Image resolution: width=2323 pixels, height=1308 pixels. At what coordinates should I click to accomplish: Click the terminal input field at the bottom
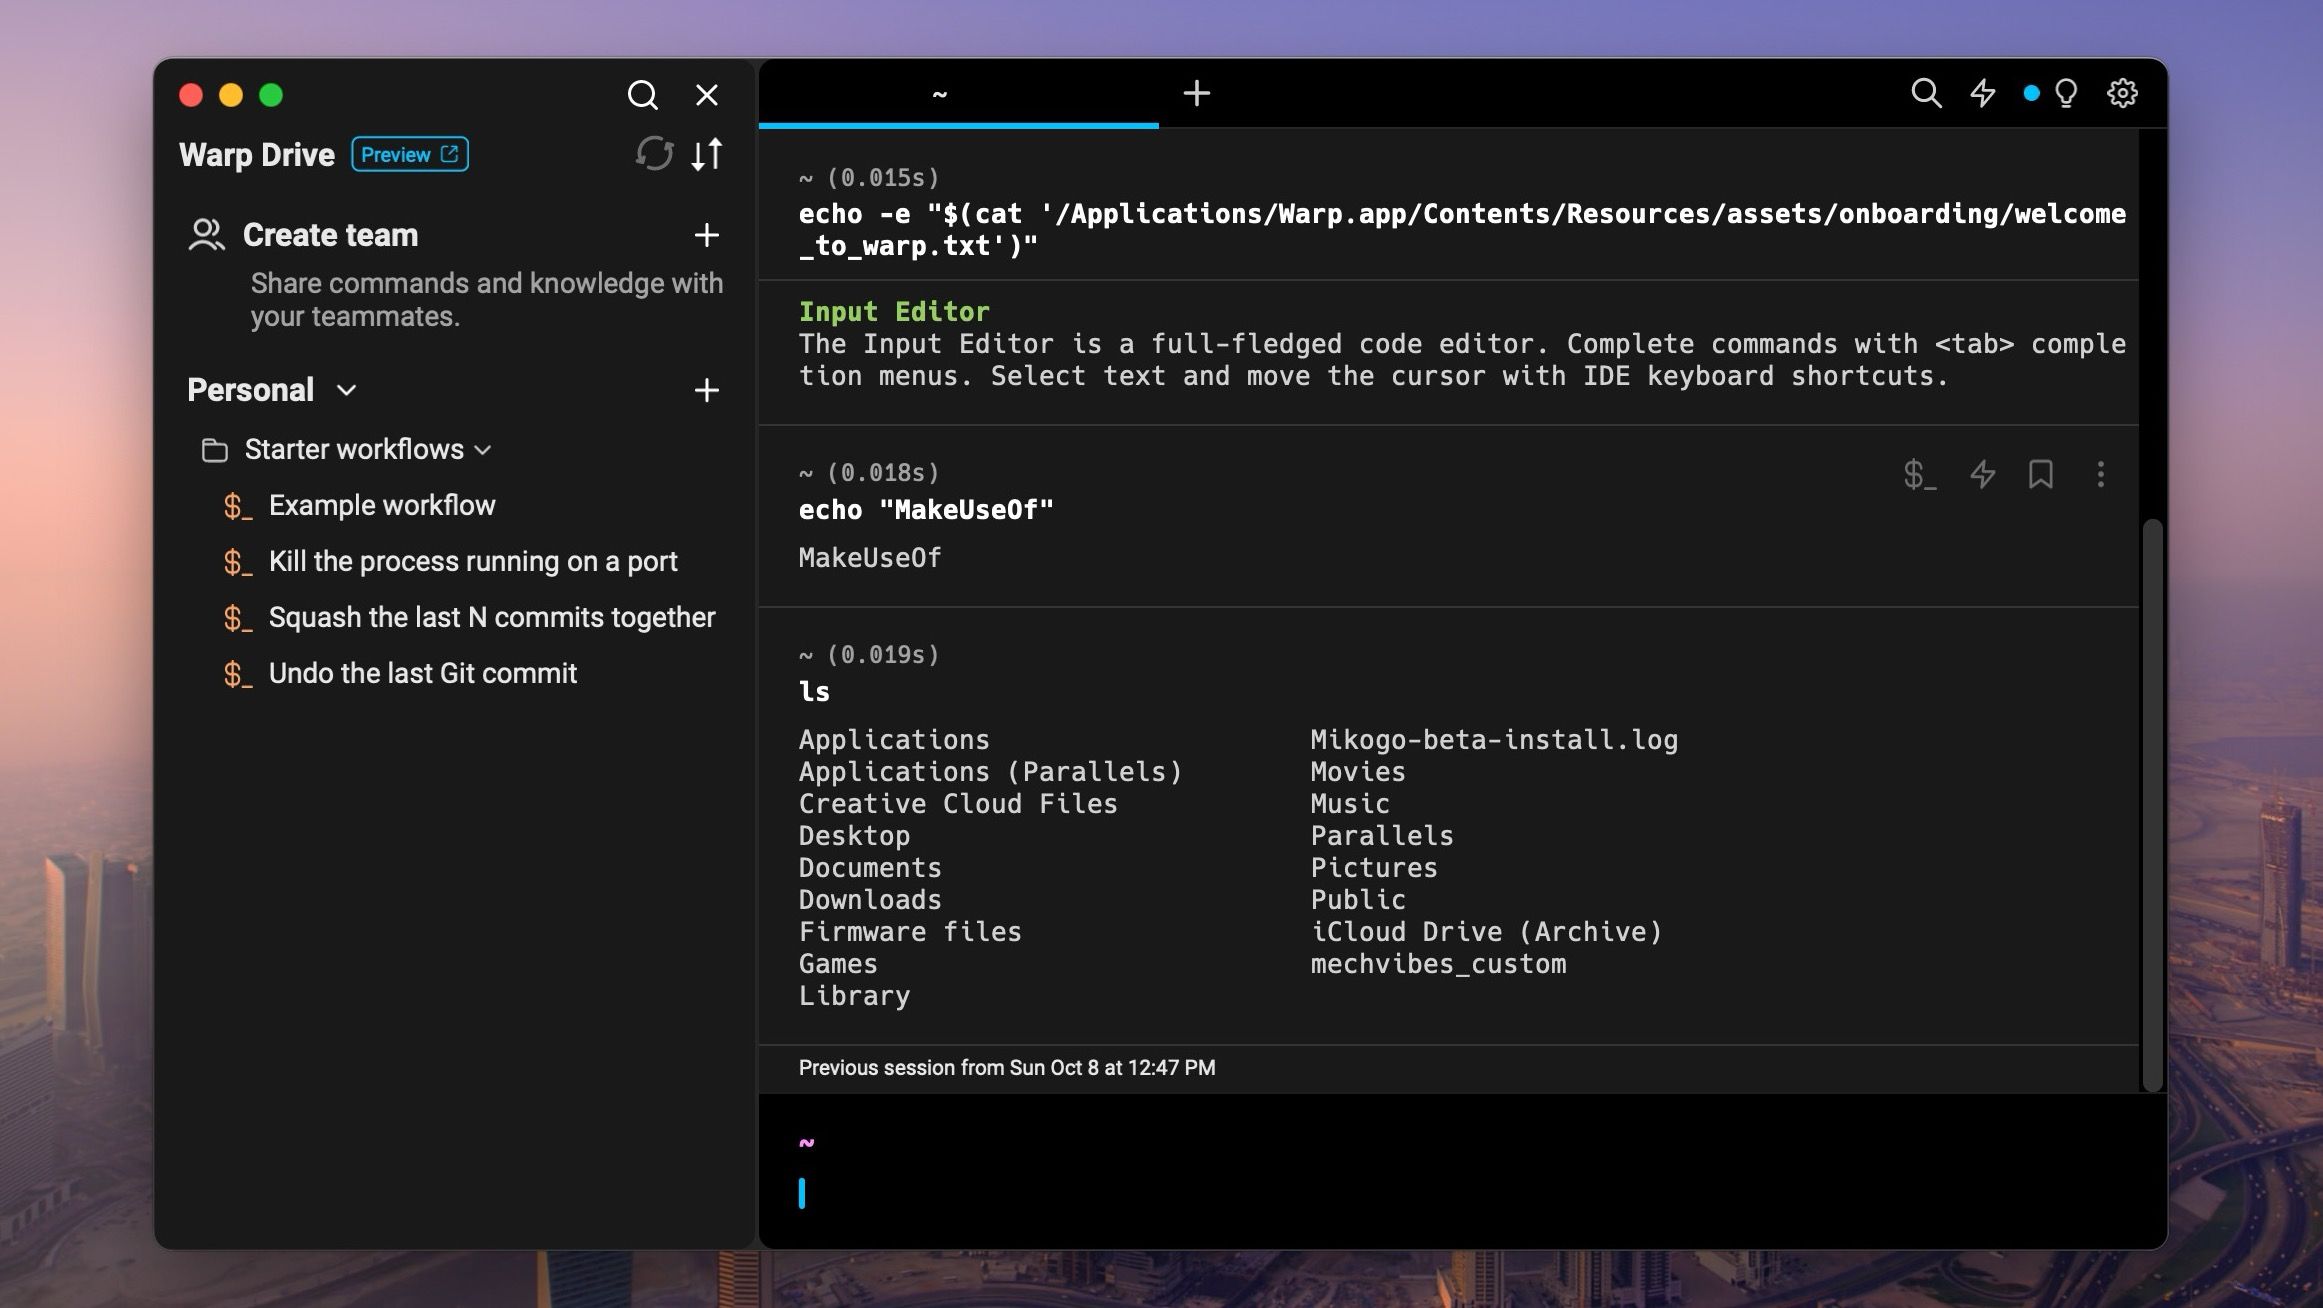click(x=1100, y=1193)
